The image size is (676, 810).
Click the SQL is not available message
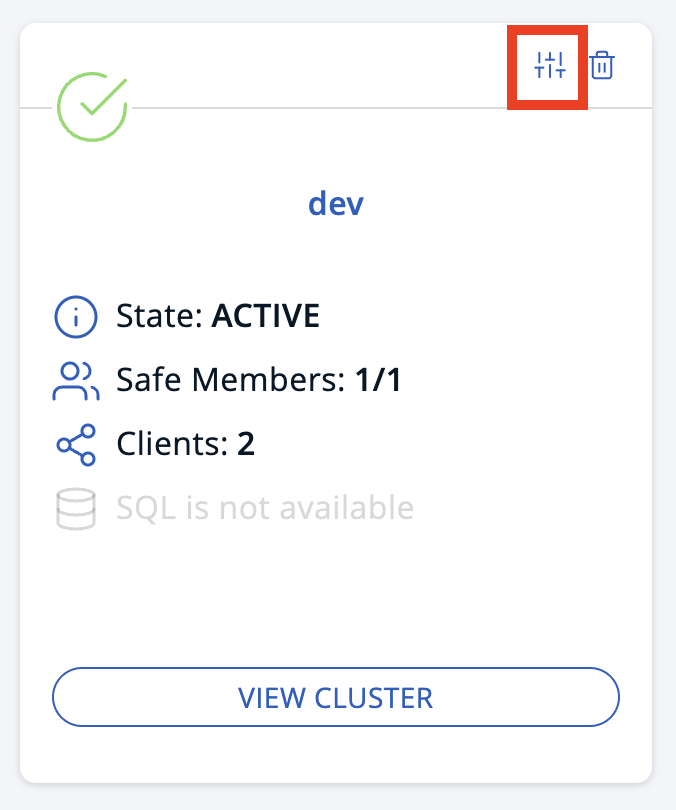(265, 507)
